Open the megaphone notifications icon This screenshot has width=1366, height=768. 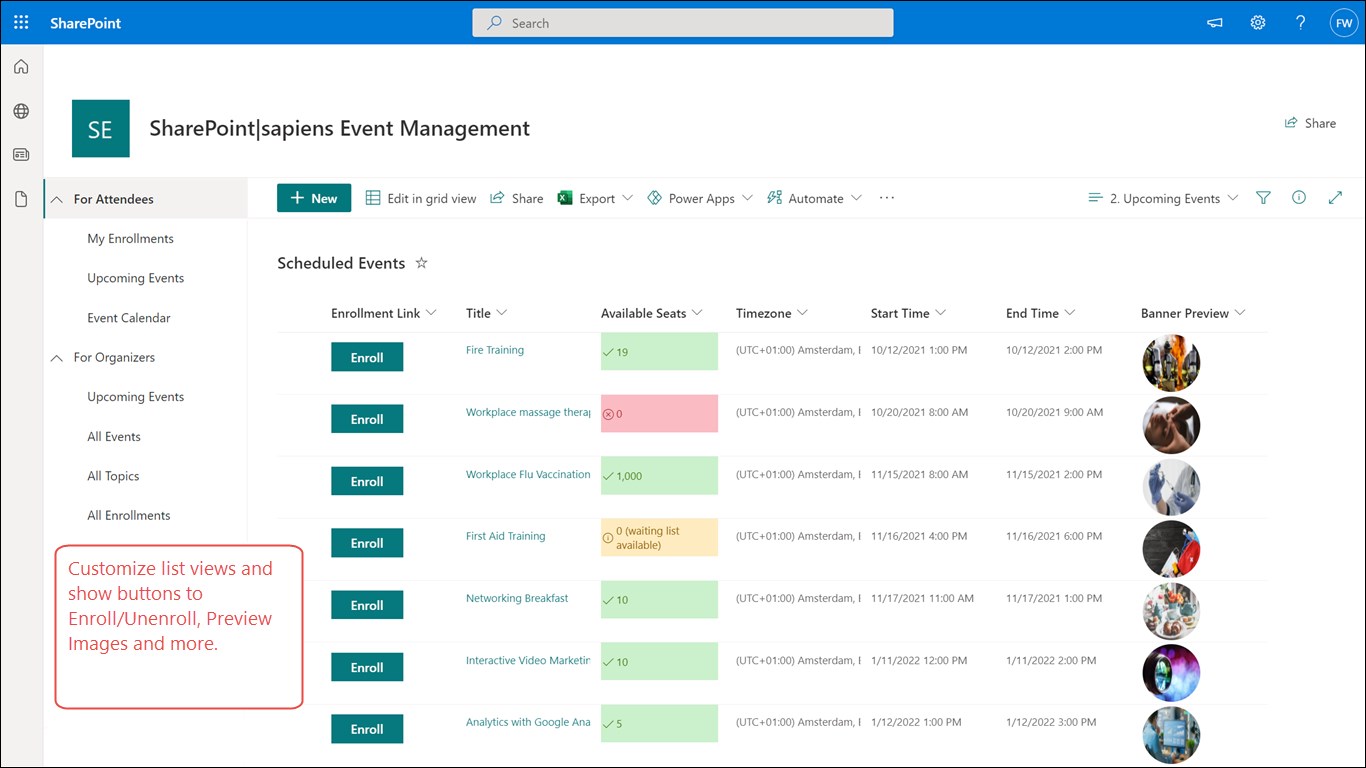coord(1215,23)
